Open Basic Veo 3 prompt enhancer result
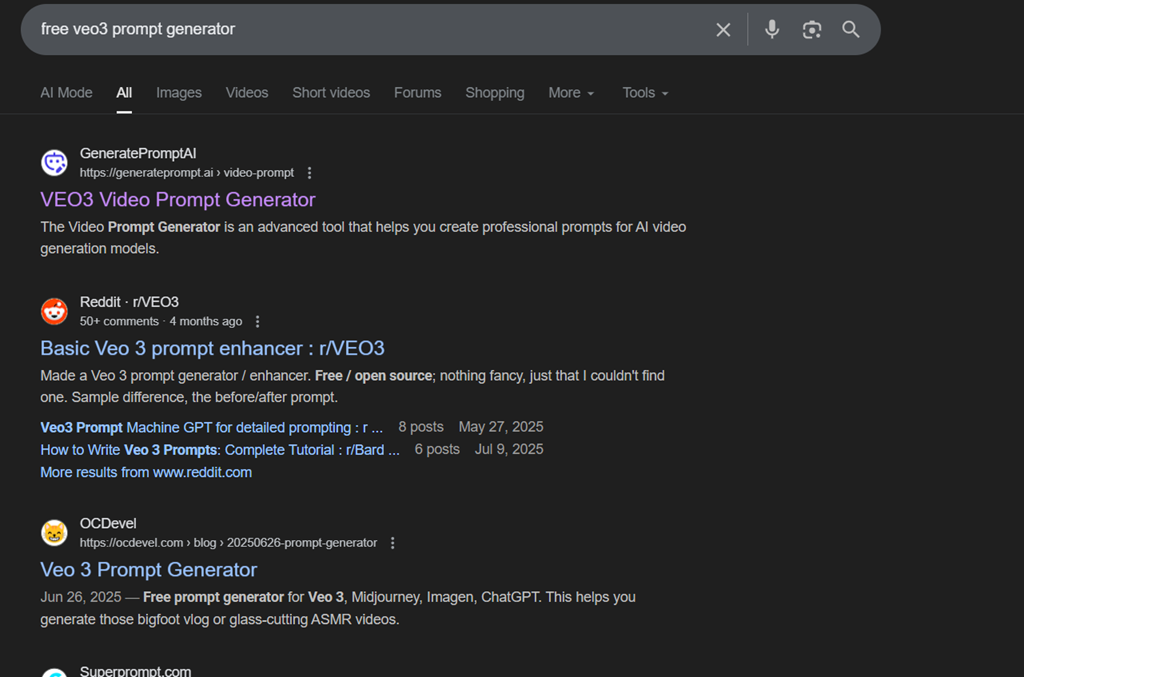Screen dimensions: 1152x677 [x=212, y=348]
